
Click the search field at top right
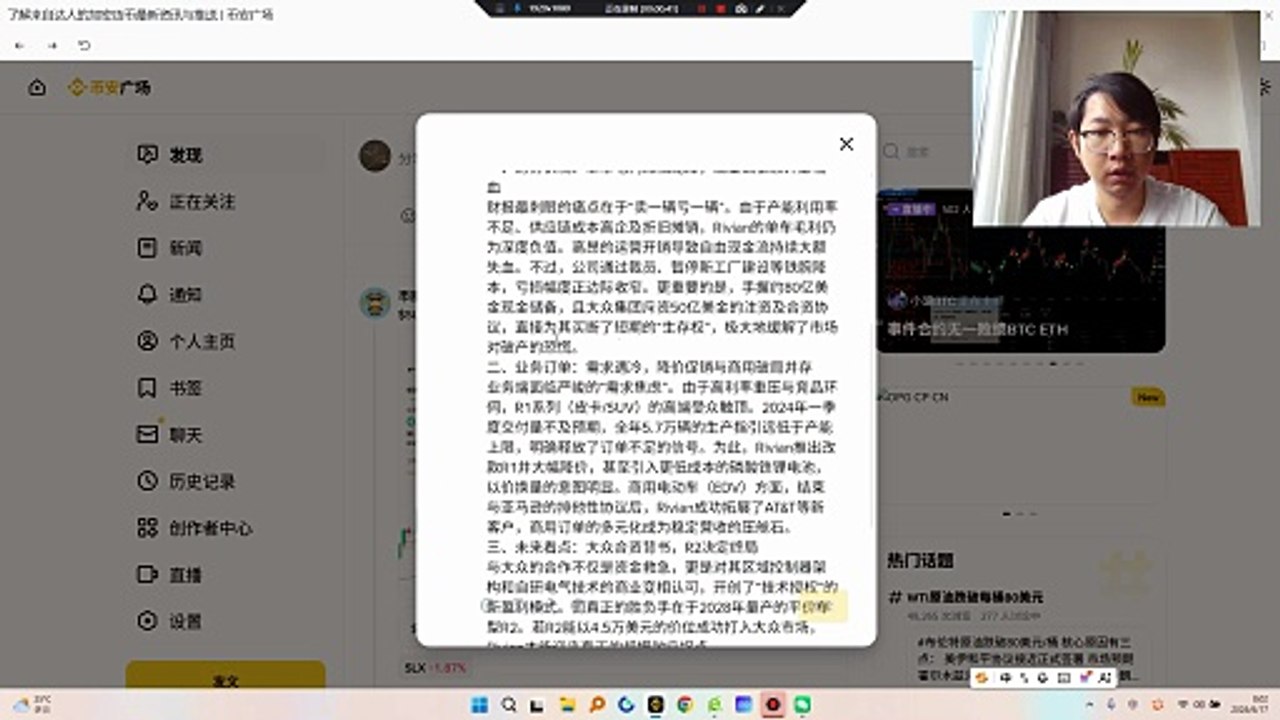pyautogui.click(x=925, y=152)
